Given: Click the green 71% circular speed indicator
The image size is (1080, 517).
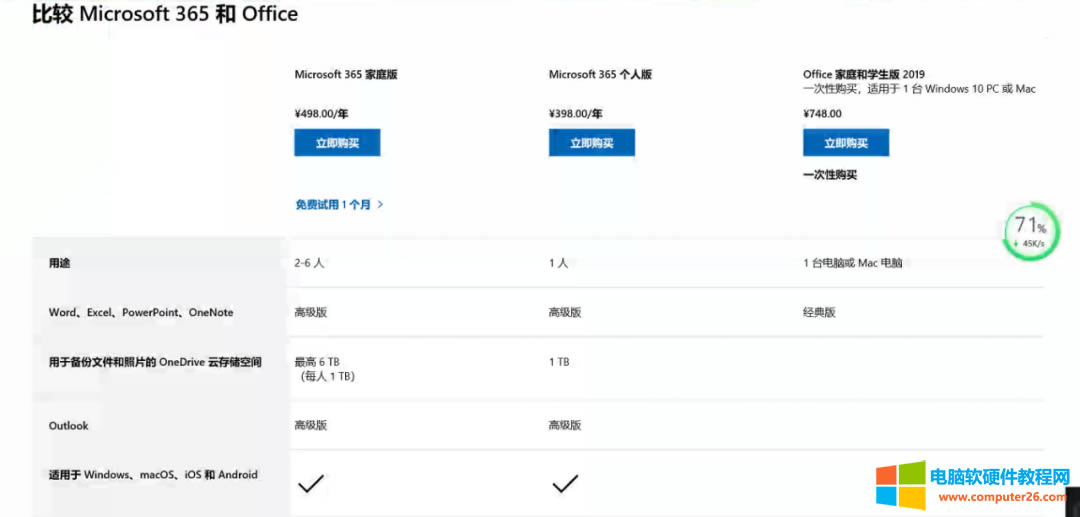Looking at the screenshot, I should pos(1030,231).
